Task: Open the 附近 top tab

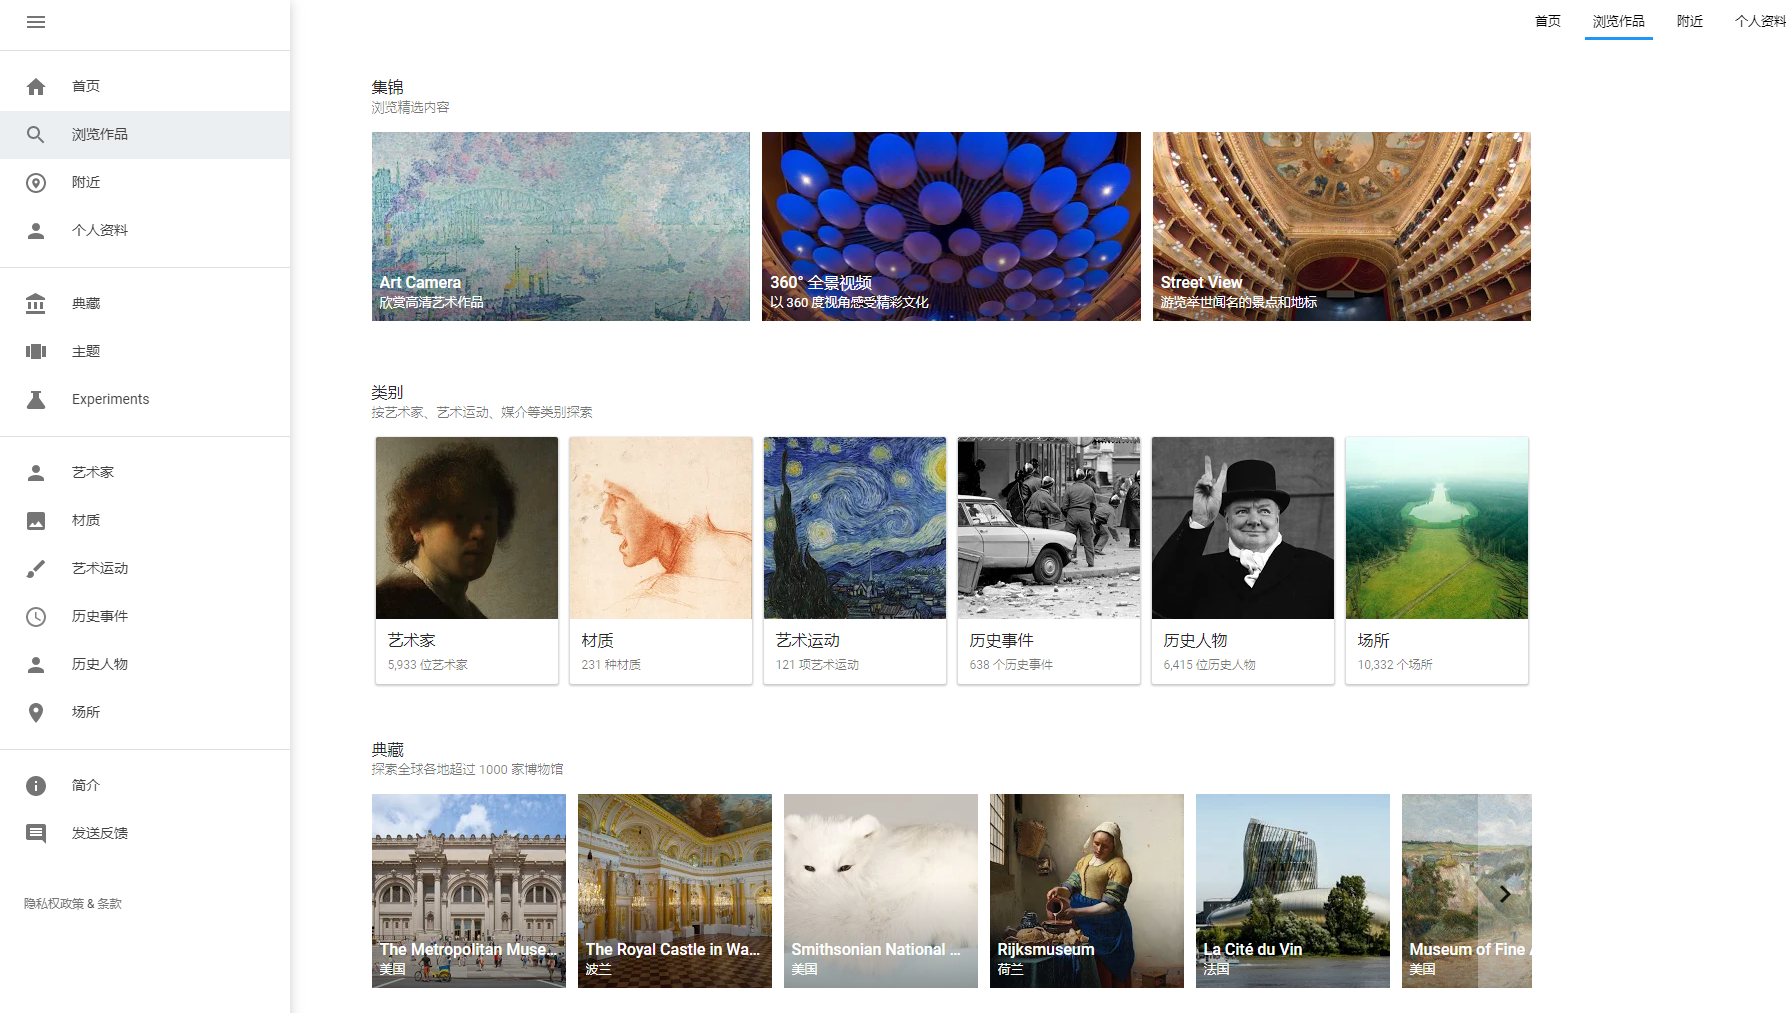Action: (x=1689, y=21)
